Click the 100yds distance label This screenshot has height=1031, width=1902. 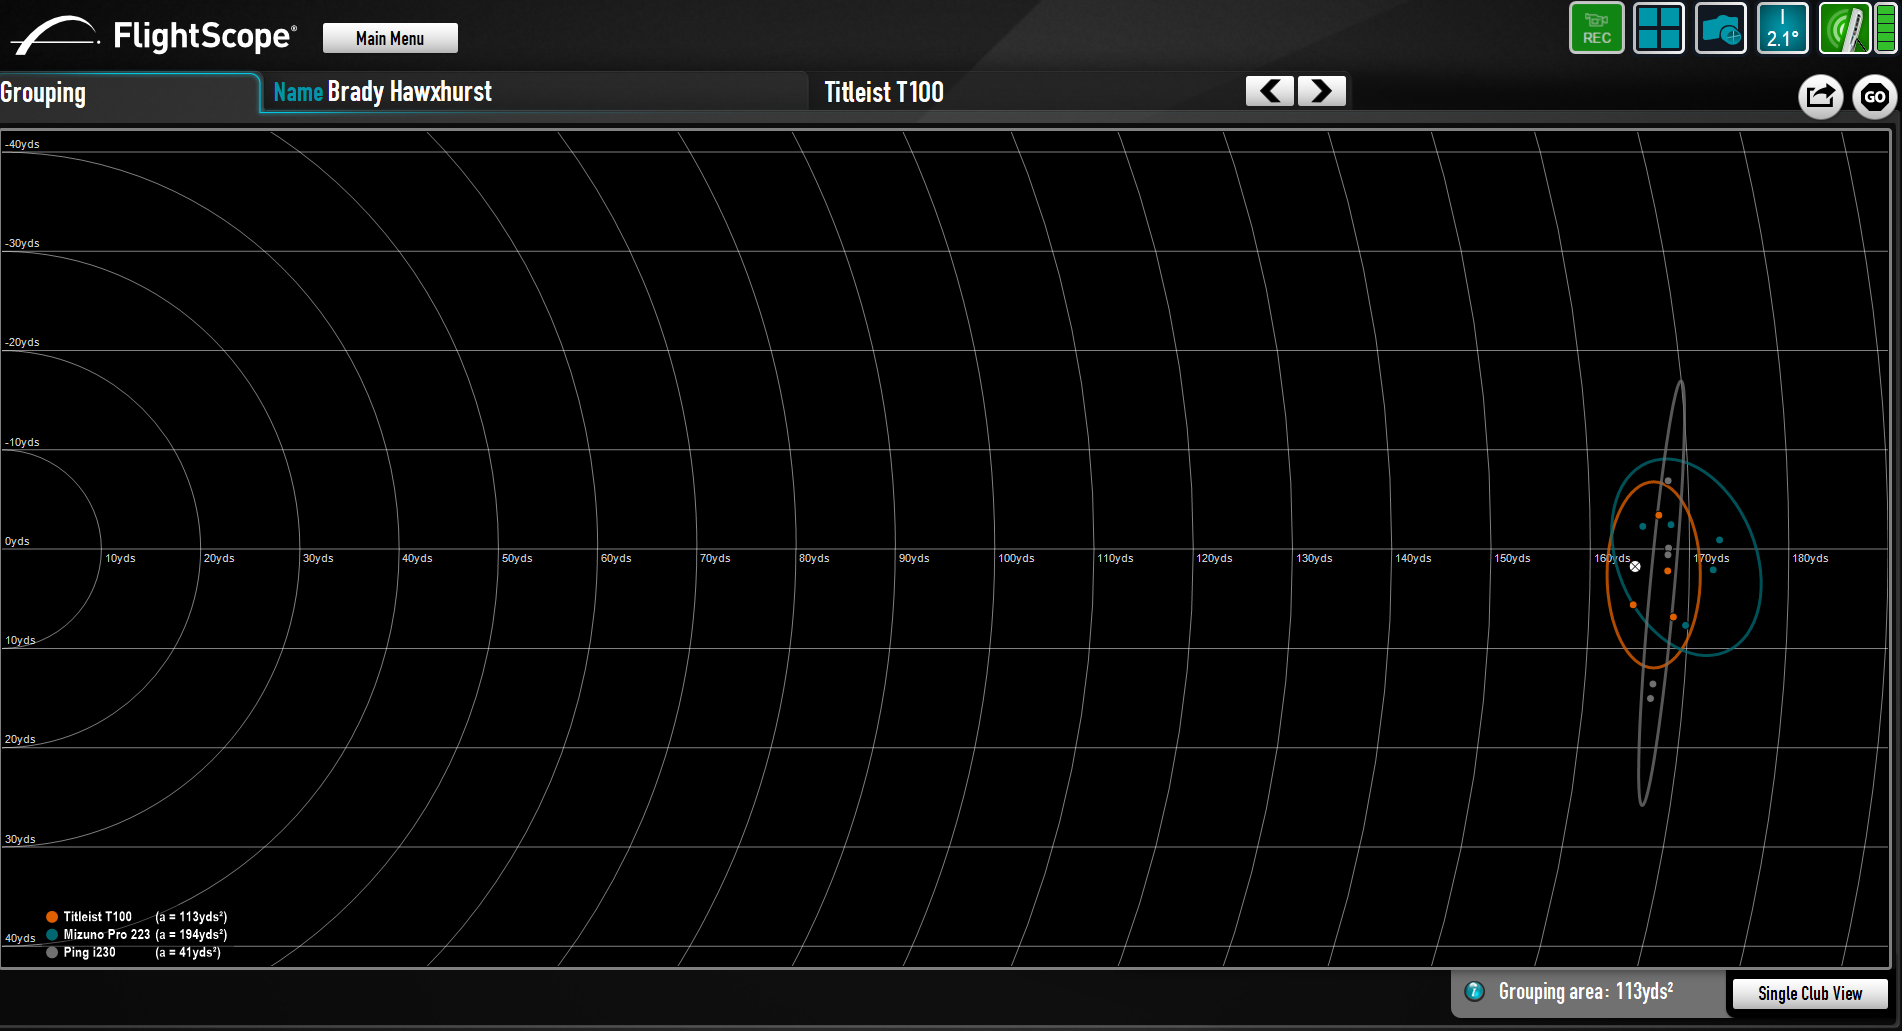pyautogui.click(x=1016, y=559)
